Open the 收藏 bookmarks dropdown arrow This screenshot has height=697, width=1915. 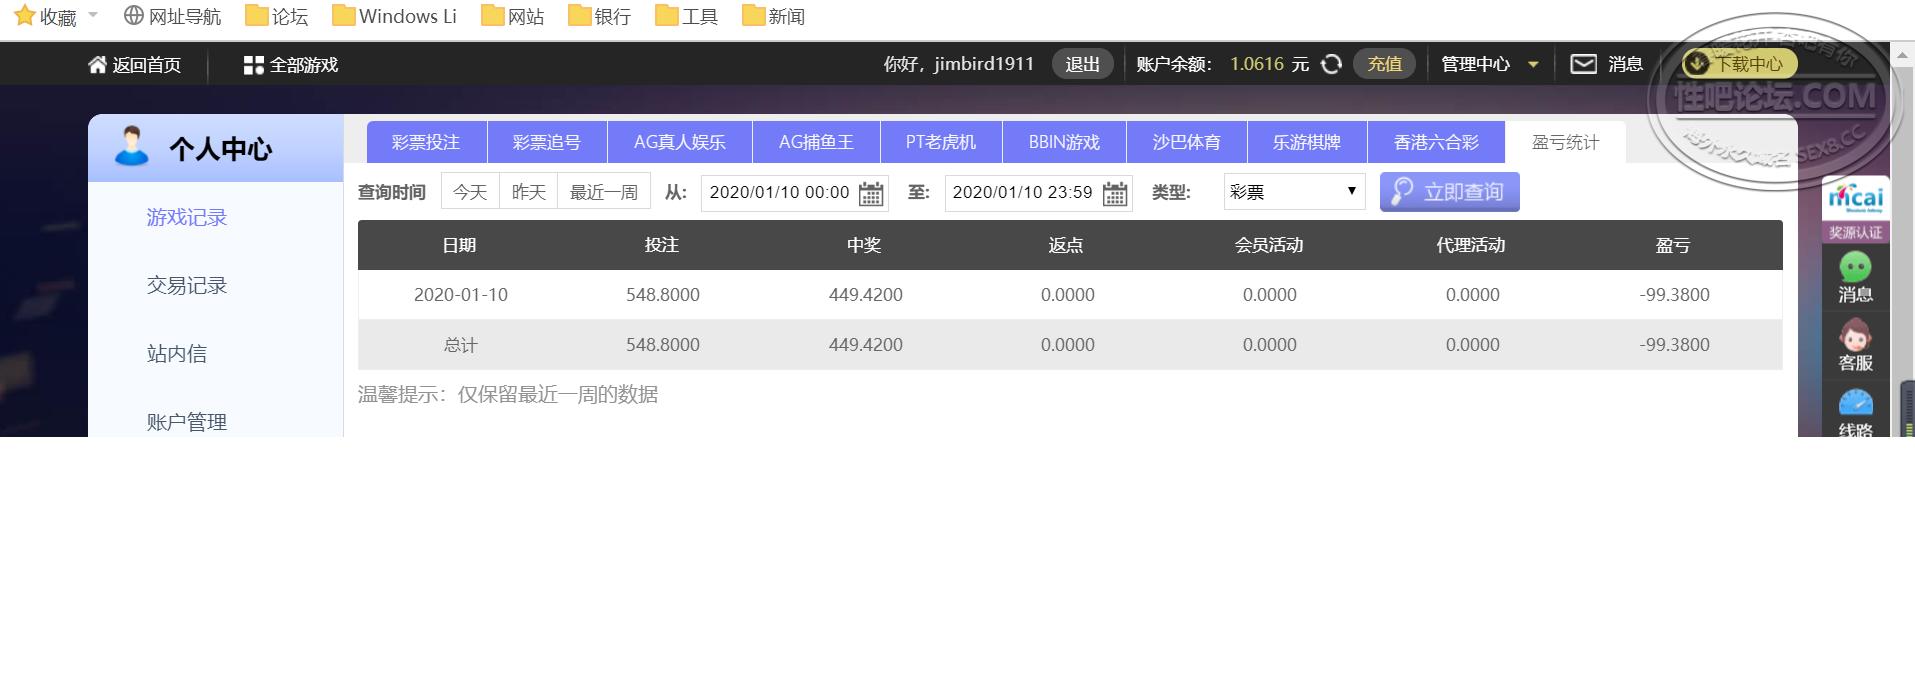(x=93, y=15)
